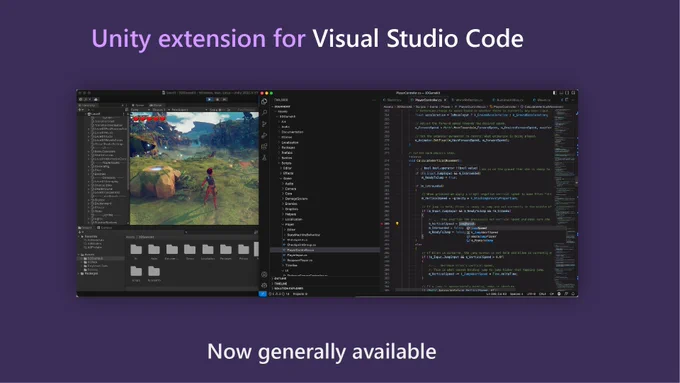Select the Hierarchy tab in Unity
The image size is (680, 383).
click(89, 105)
